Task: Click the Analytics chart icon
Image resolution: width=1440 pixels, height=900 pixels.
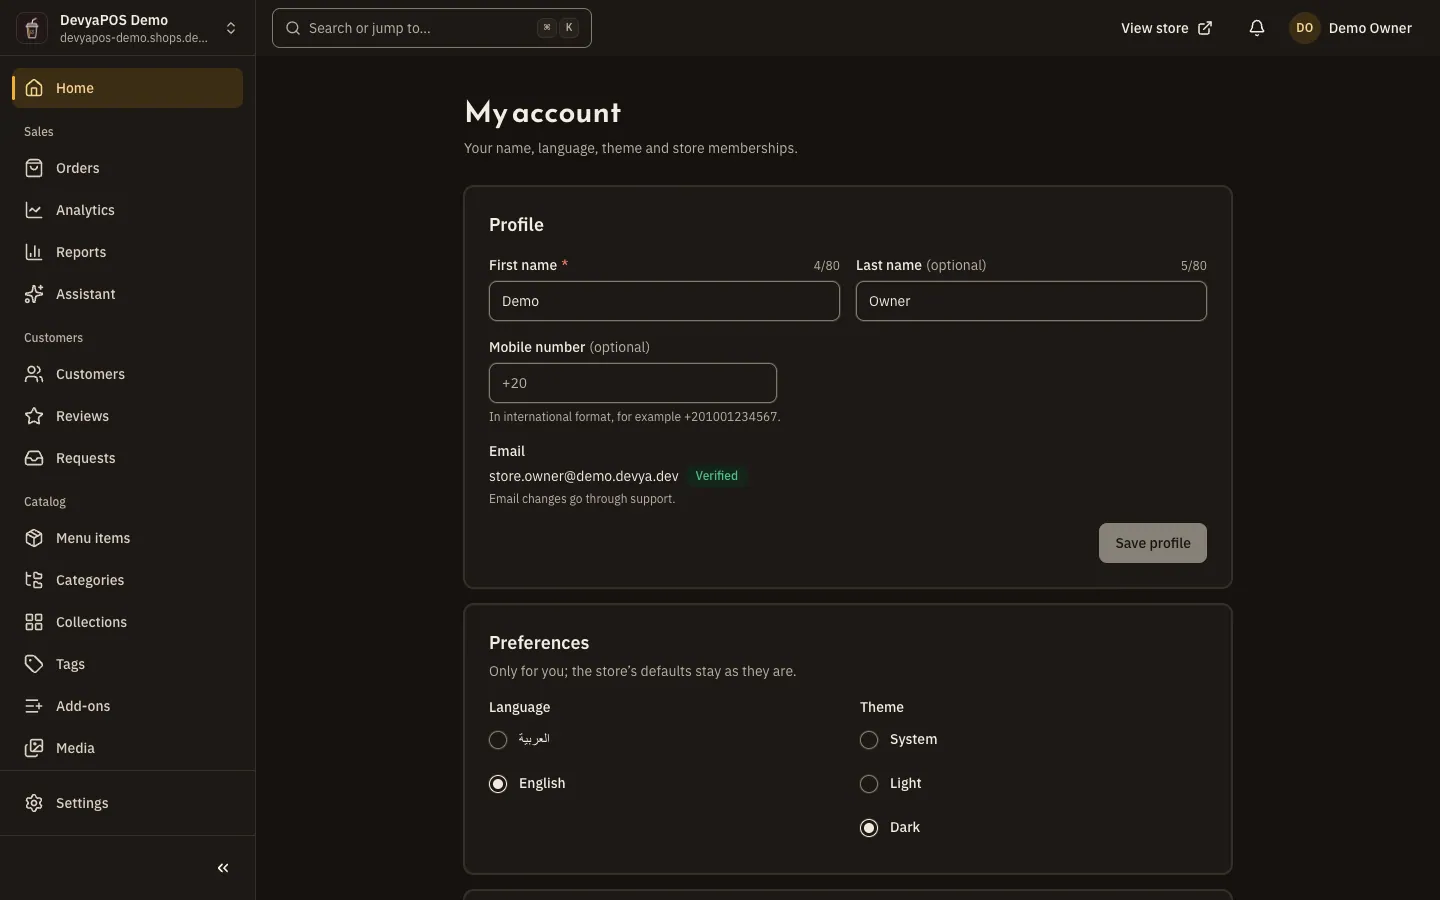Action: click(34, 210)
